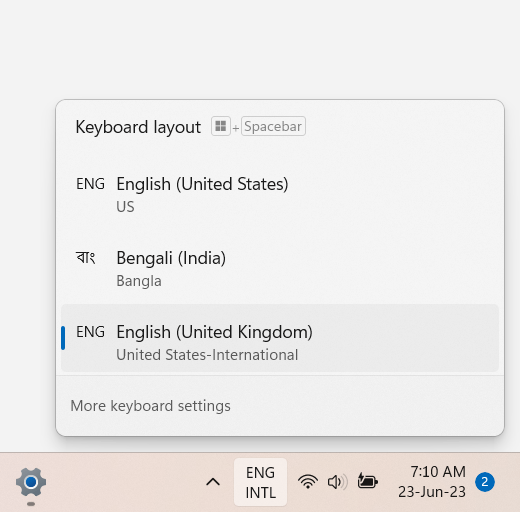Select English (United Kingdom) layout
The image size is (520, 512).
[x=280, y=338]
